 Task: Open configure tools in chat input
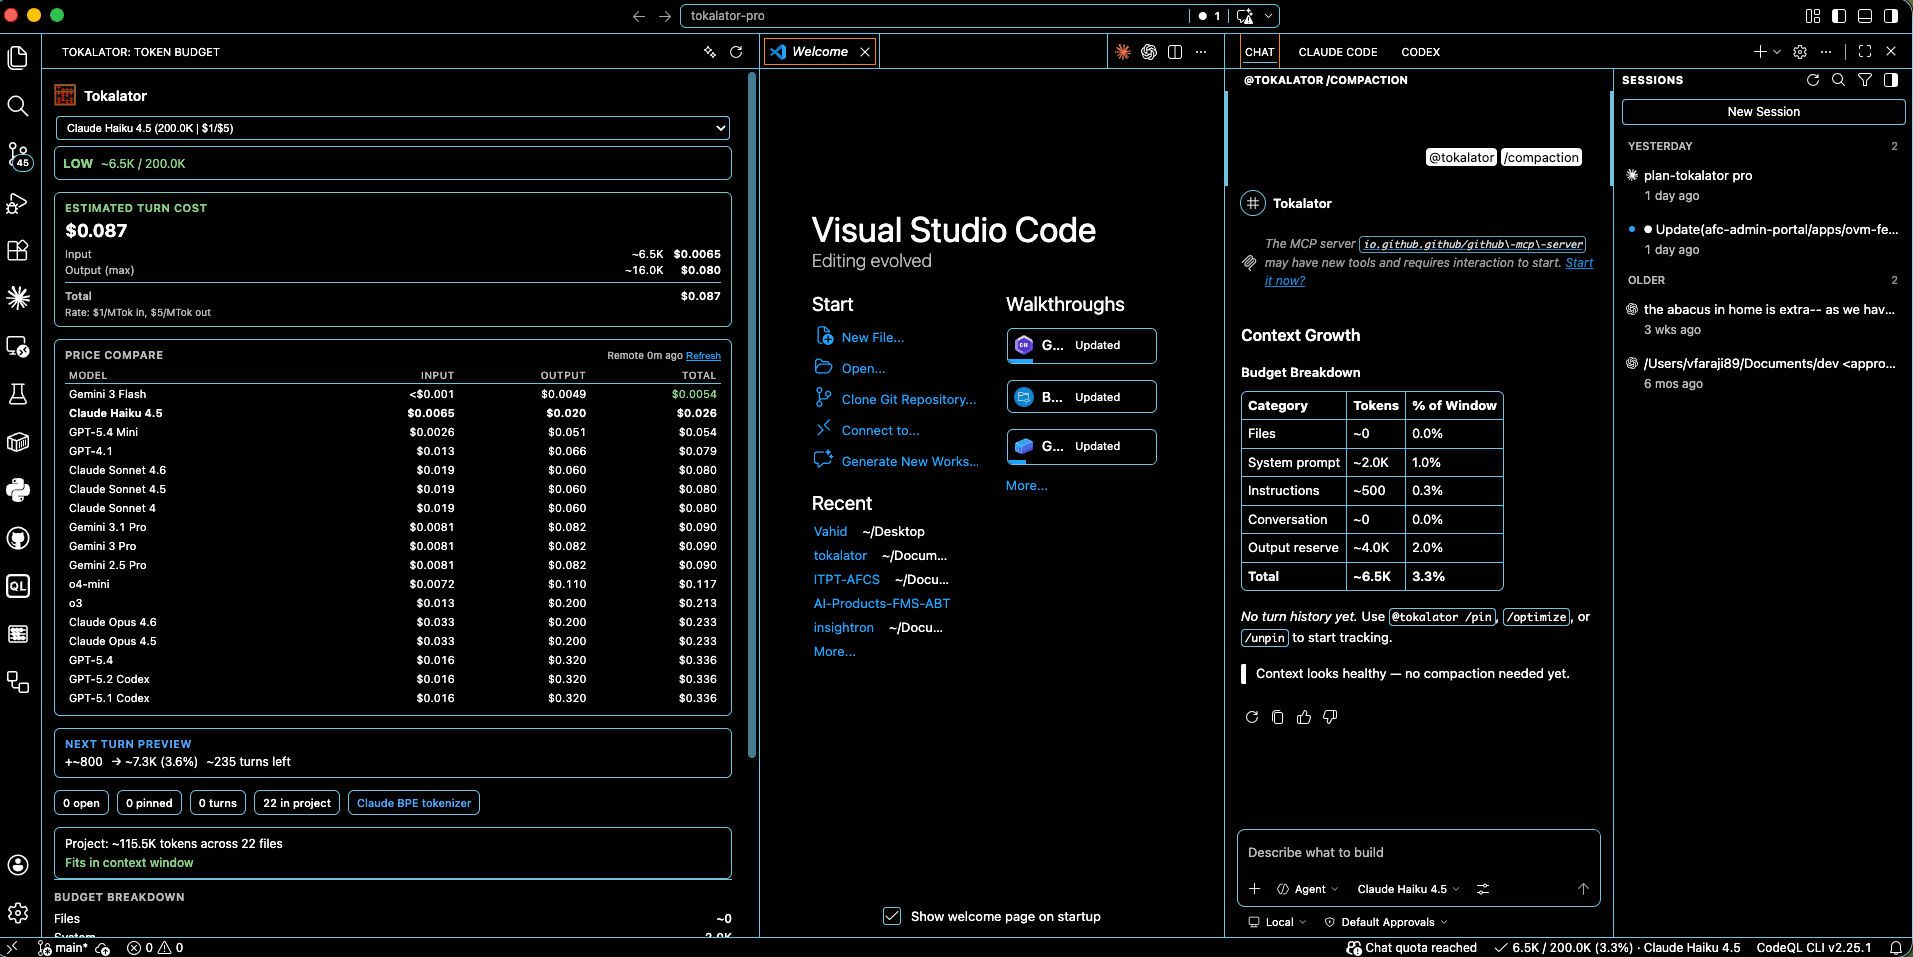point(1483,889)
